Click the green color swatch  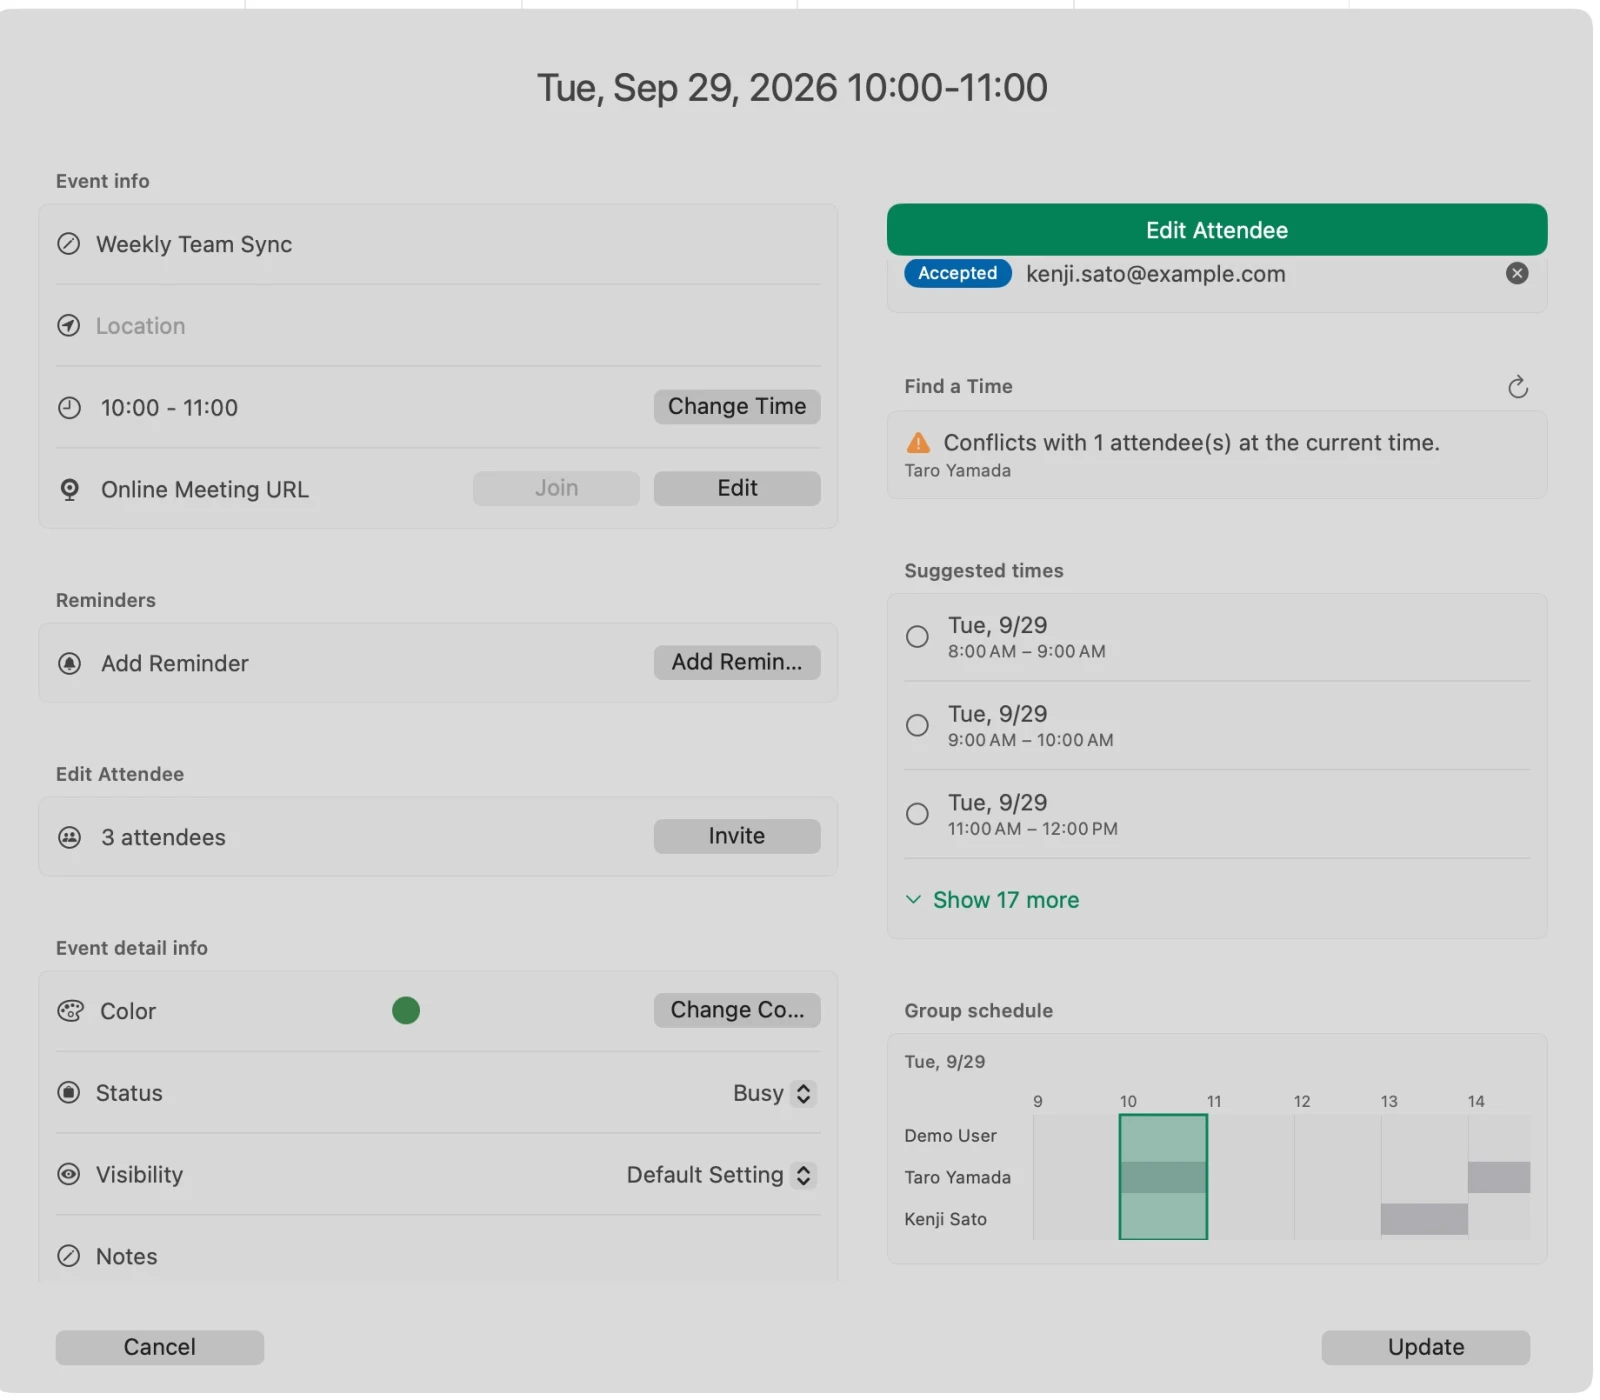(x=406, y=1011)
